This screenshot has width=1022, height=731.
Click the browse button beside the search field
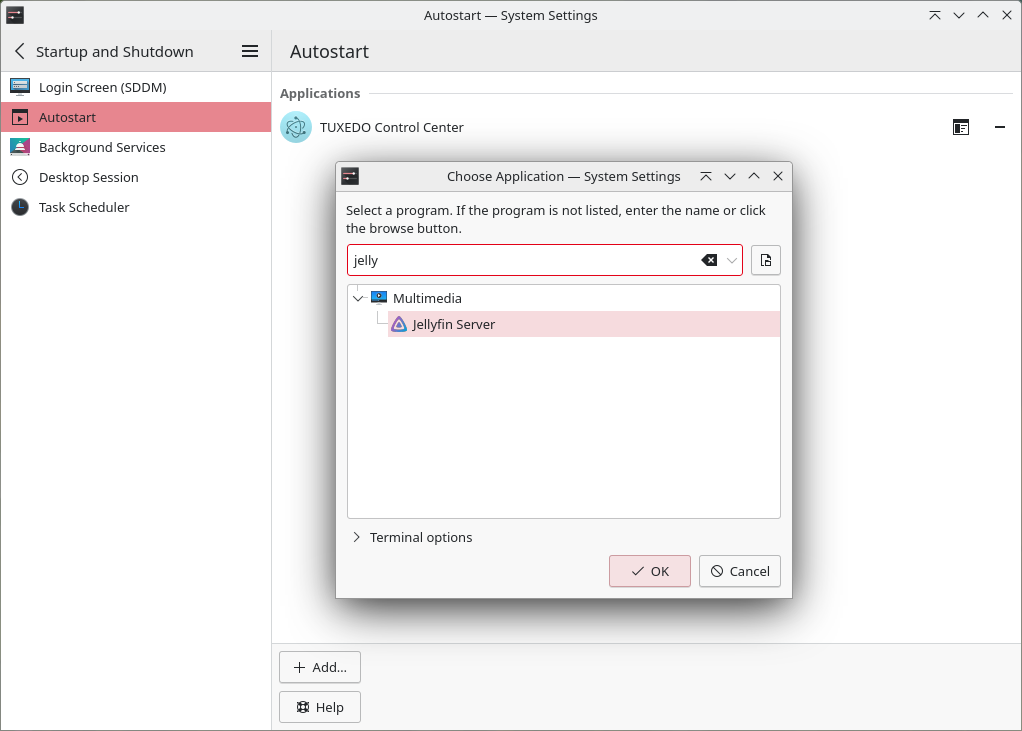[x=765, y=260]
